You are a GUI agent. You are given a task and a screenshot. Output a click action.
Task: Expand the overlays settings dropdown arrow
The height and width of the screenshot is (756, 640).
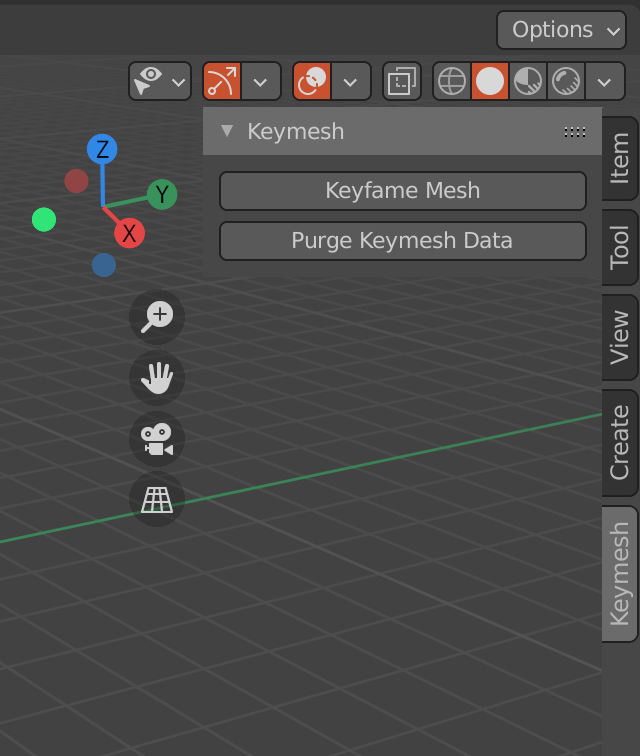pyautogui.click(x=351, y=81)
